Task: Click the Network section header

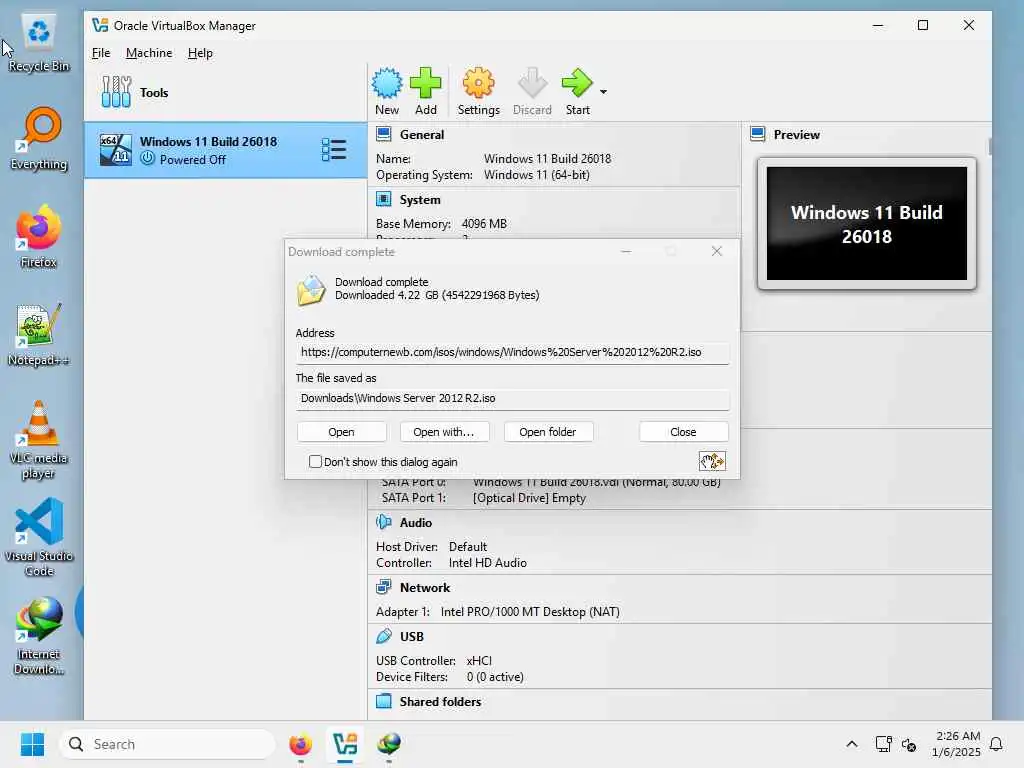Action: click(x=424, y=588)
